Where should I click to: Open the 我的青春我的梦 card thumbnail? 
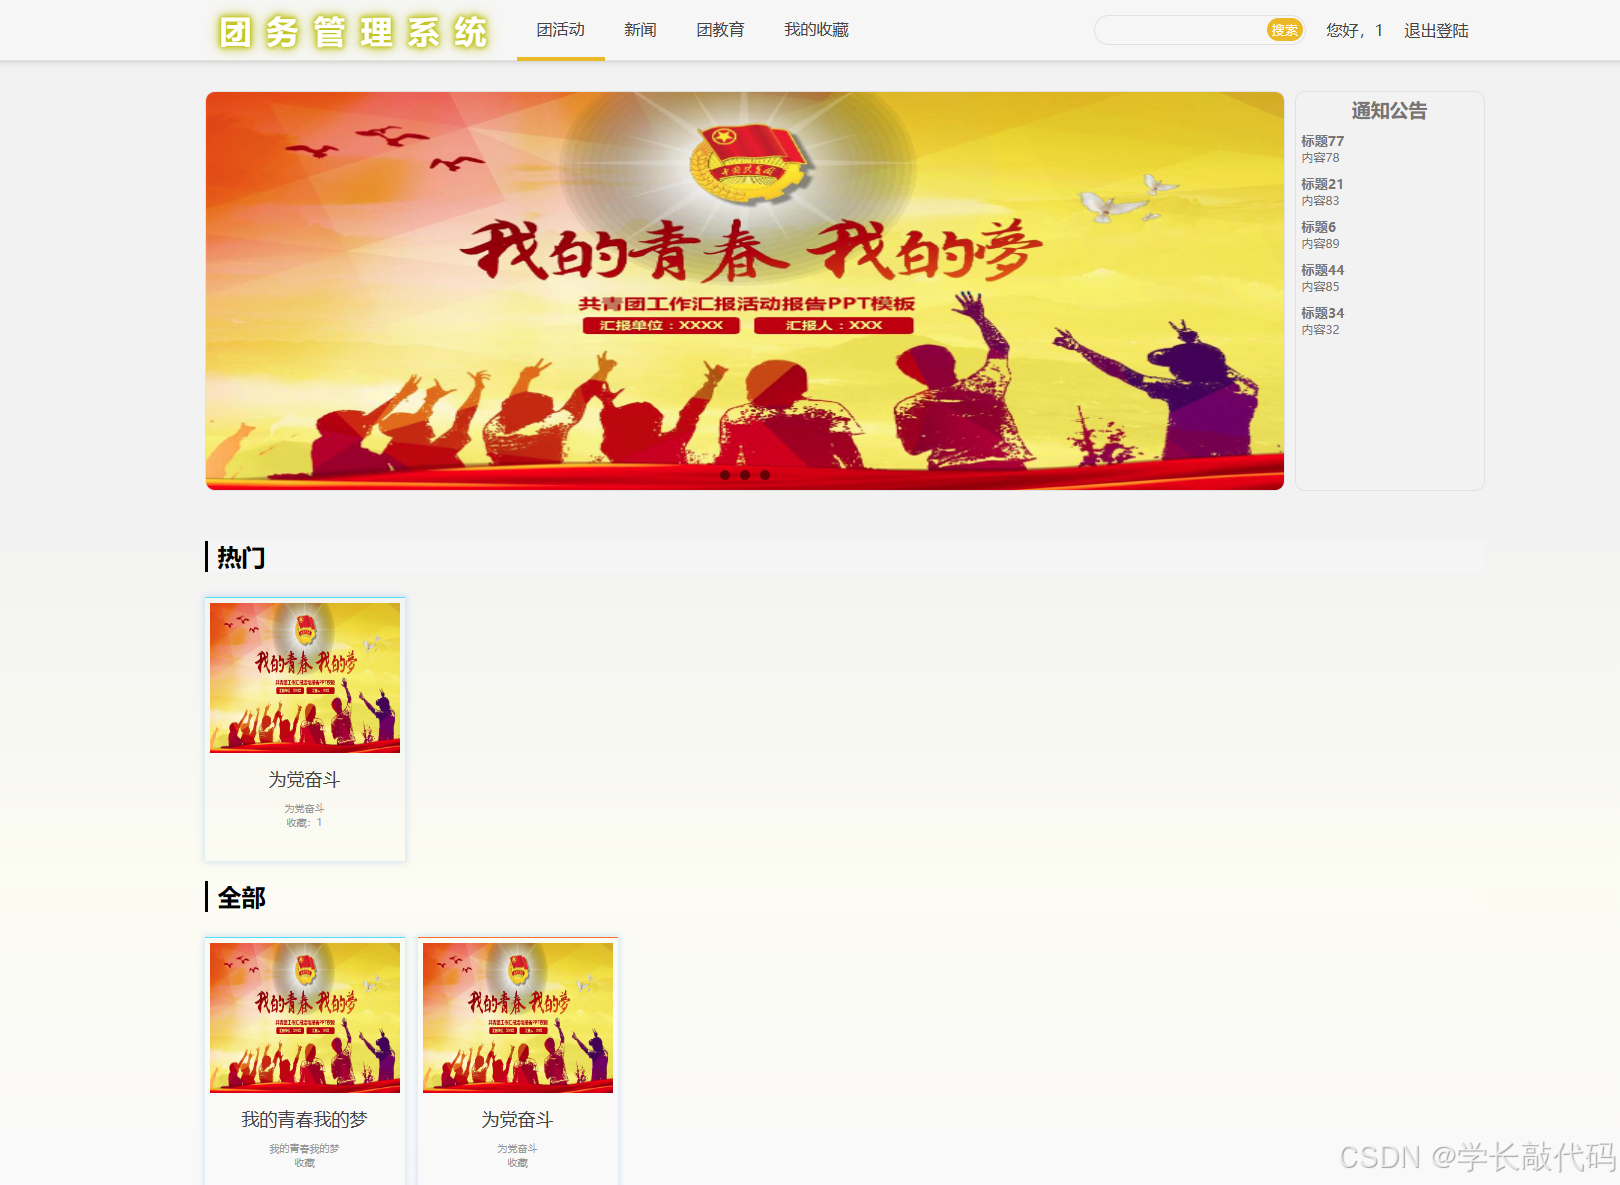pyautogui.click(x=304, y=1017)
